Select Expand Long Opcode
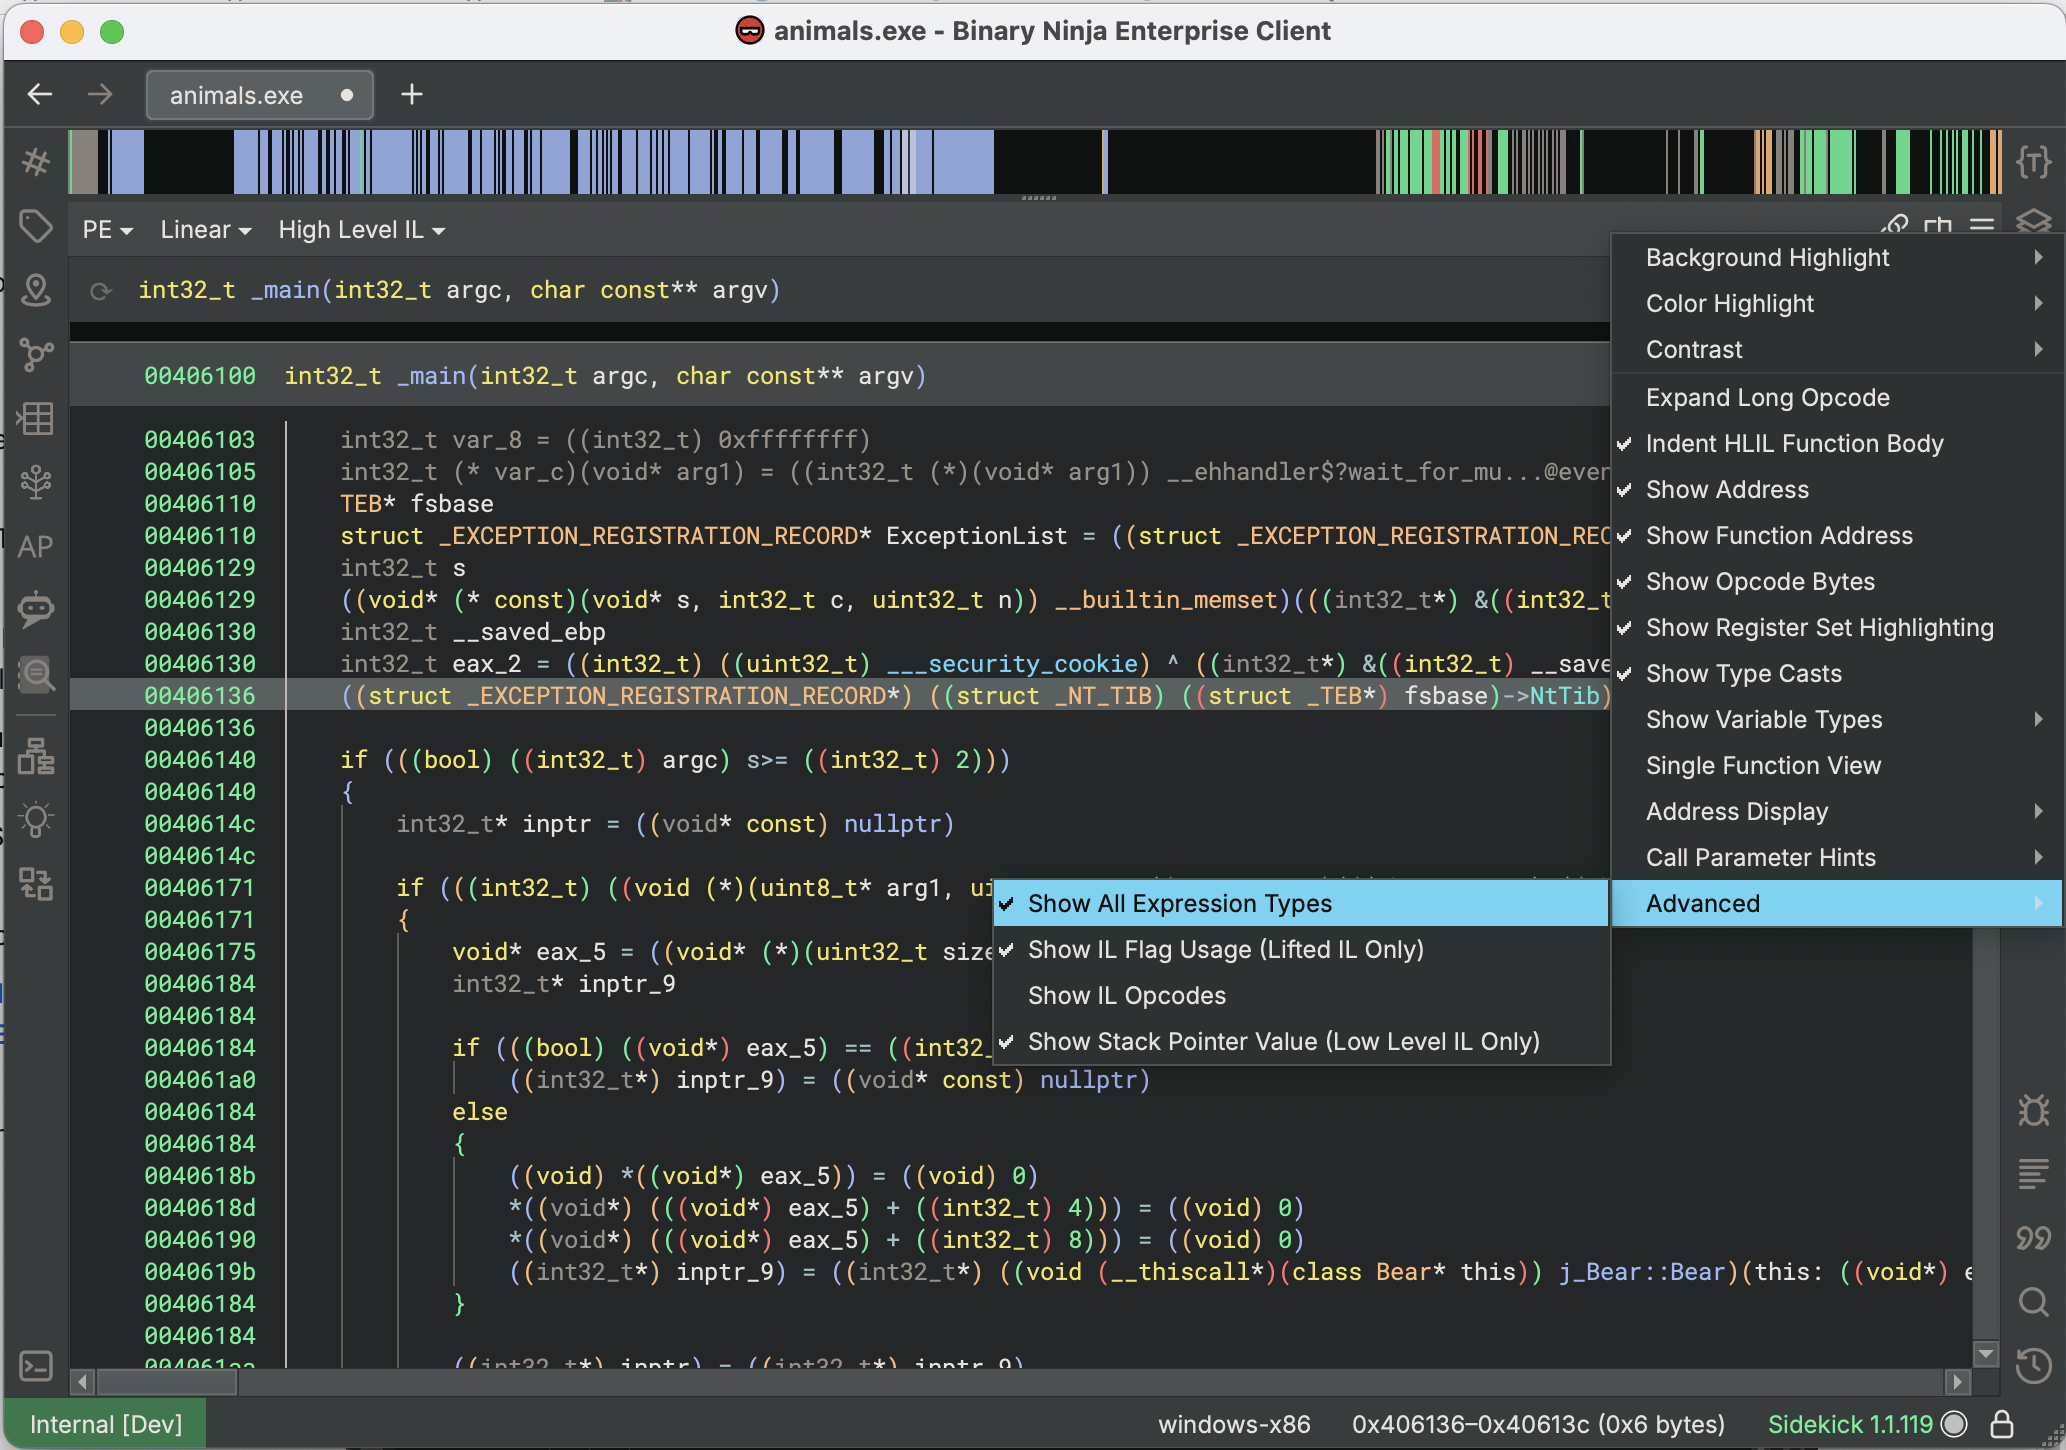 1837,398
